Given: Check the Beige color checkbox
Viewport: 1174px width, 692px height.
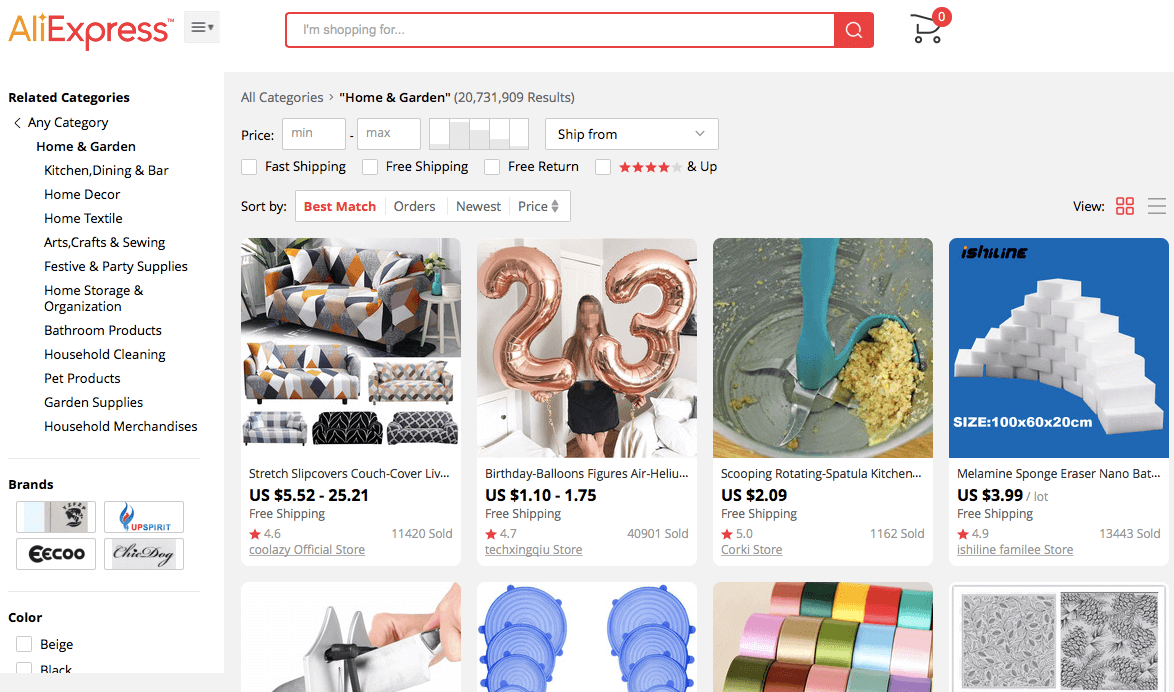Looking at the screenshot, I should 24,644.
